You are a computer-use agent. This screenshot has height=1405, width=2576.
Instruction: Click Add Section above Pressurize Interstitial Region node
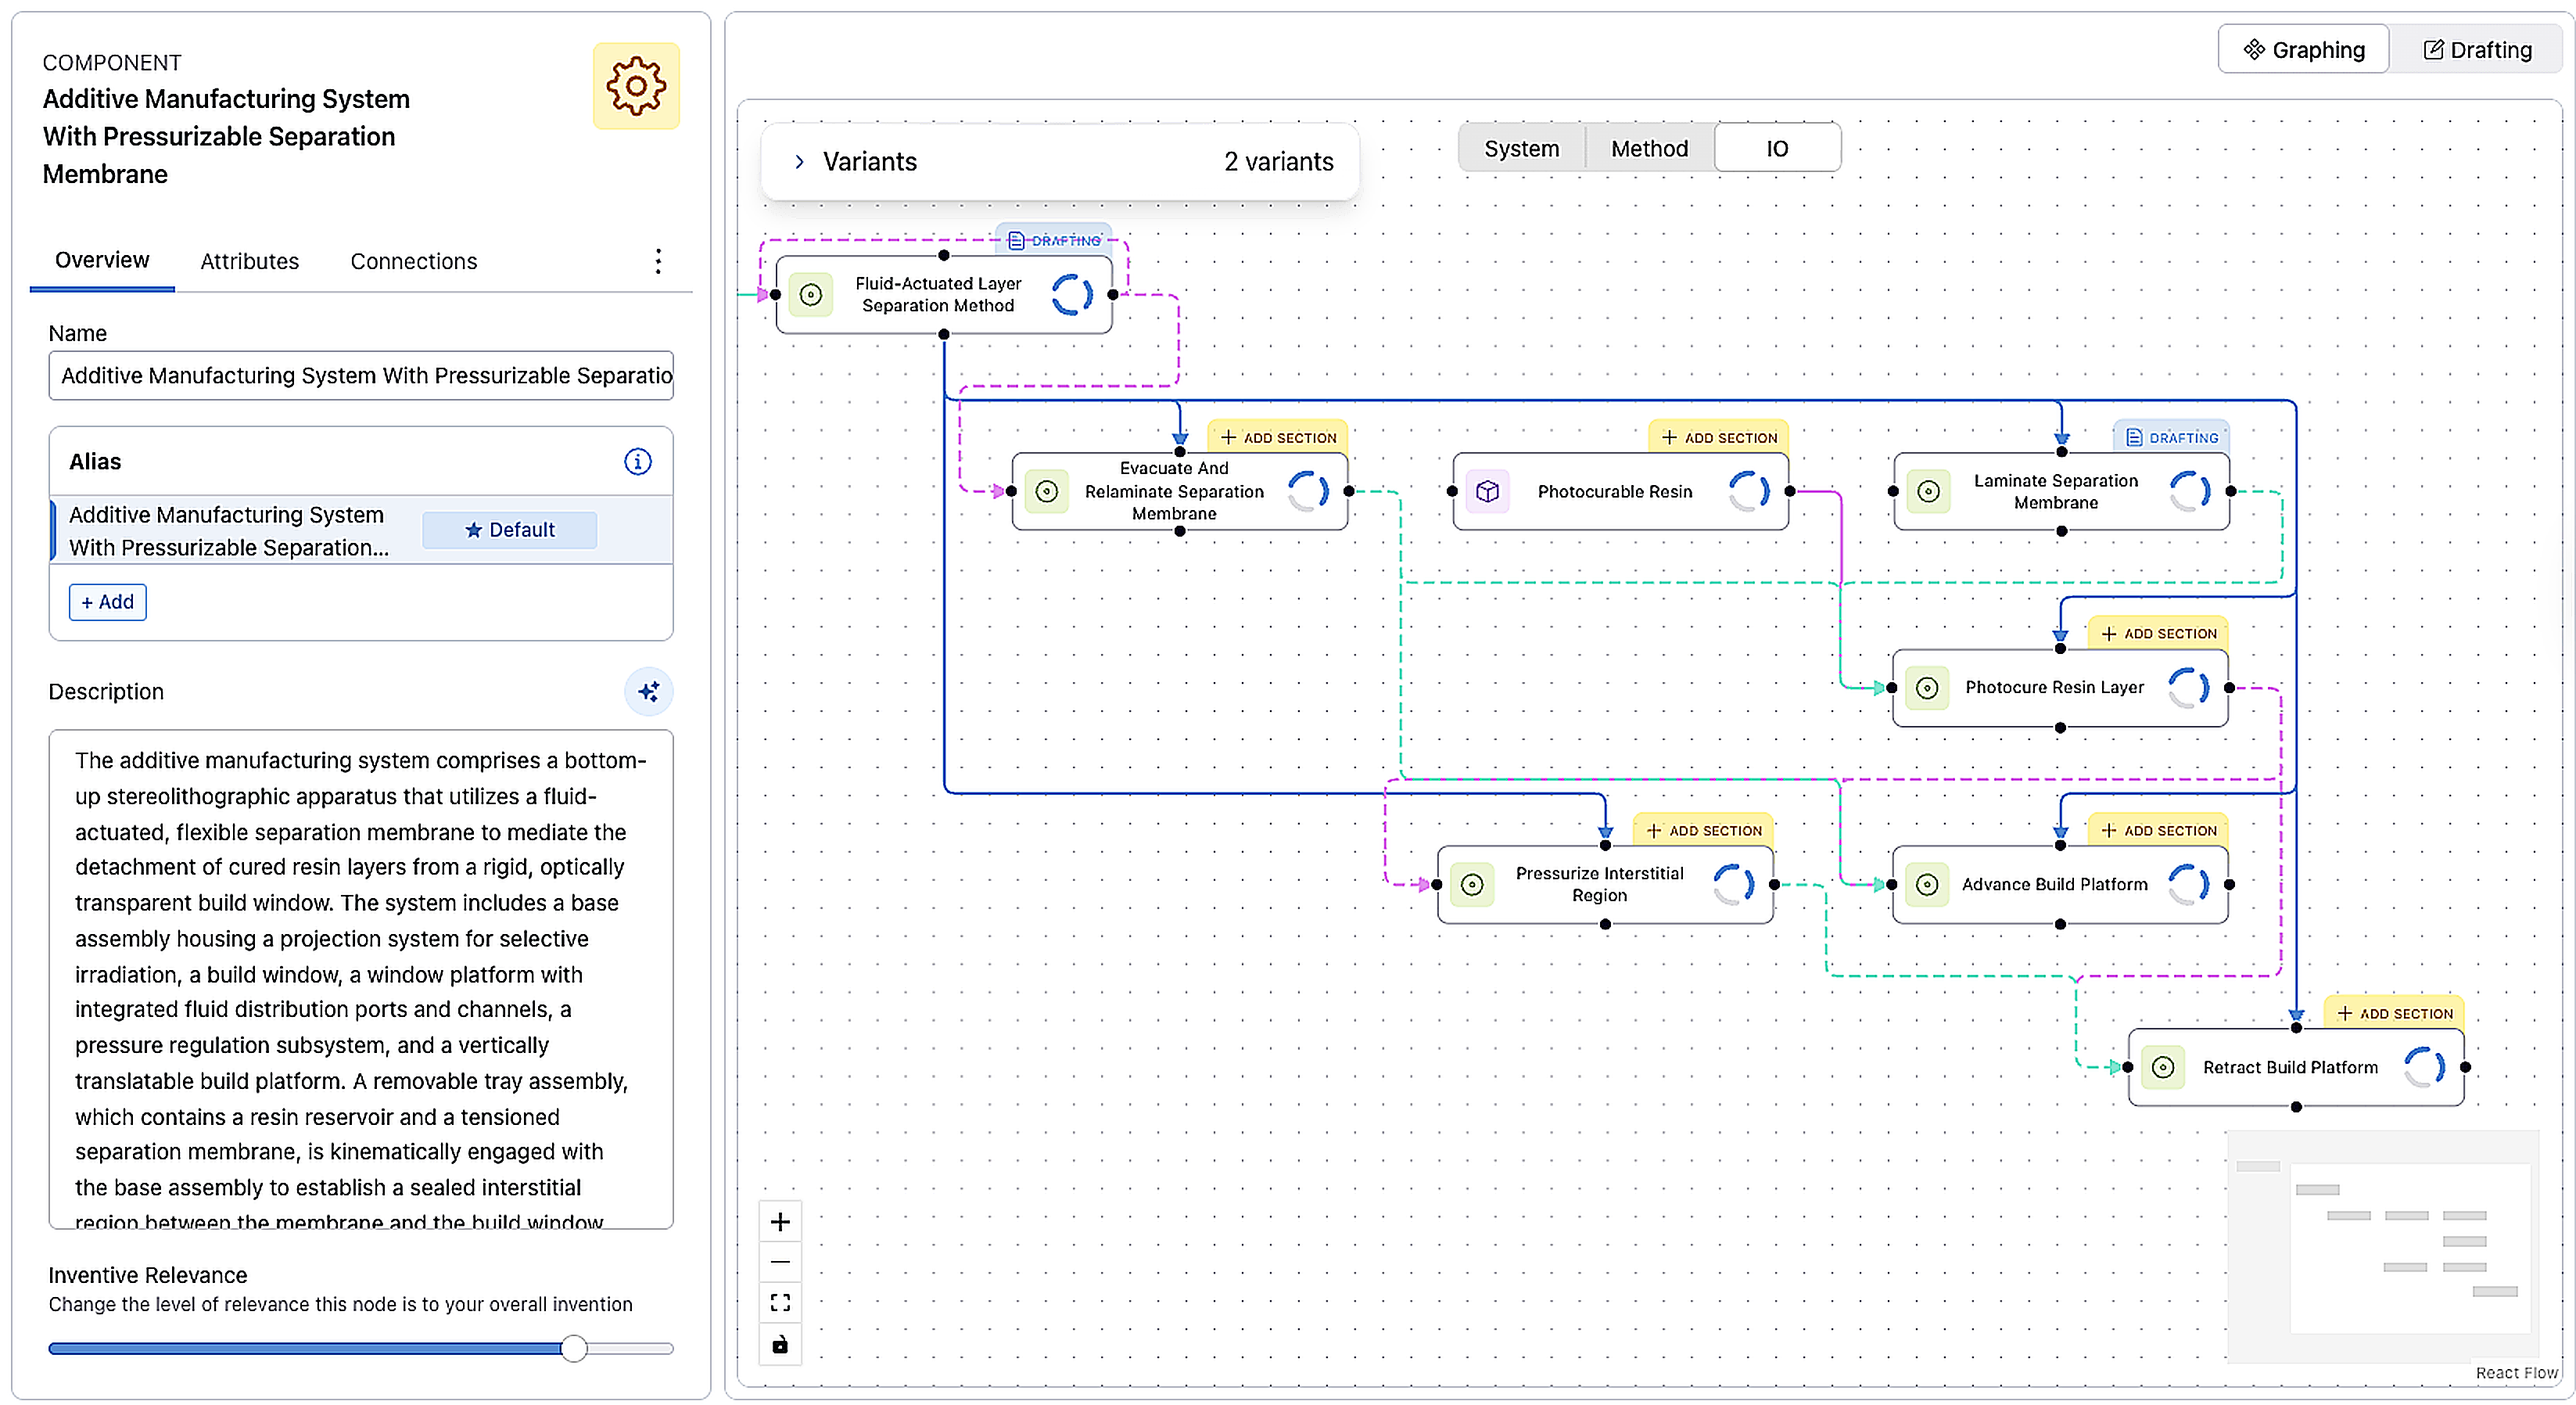coord(1703,831)
